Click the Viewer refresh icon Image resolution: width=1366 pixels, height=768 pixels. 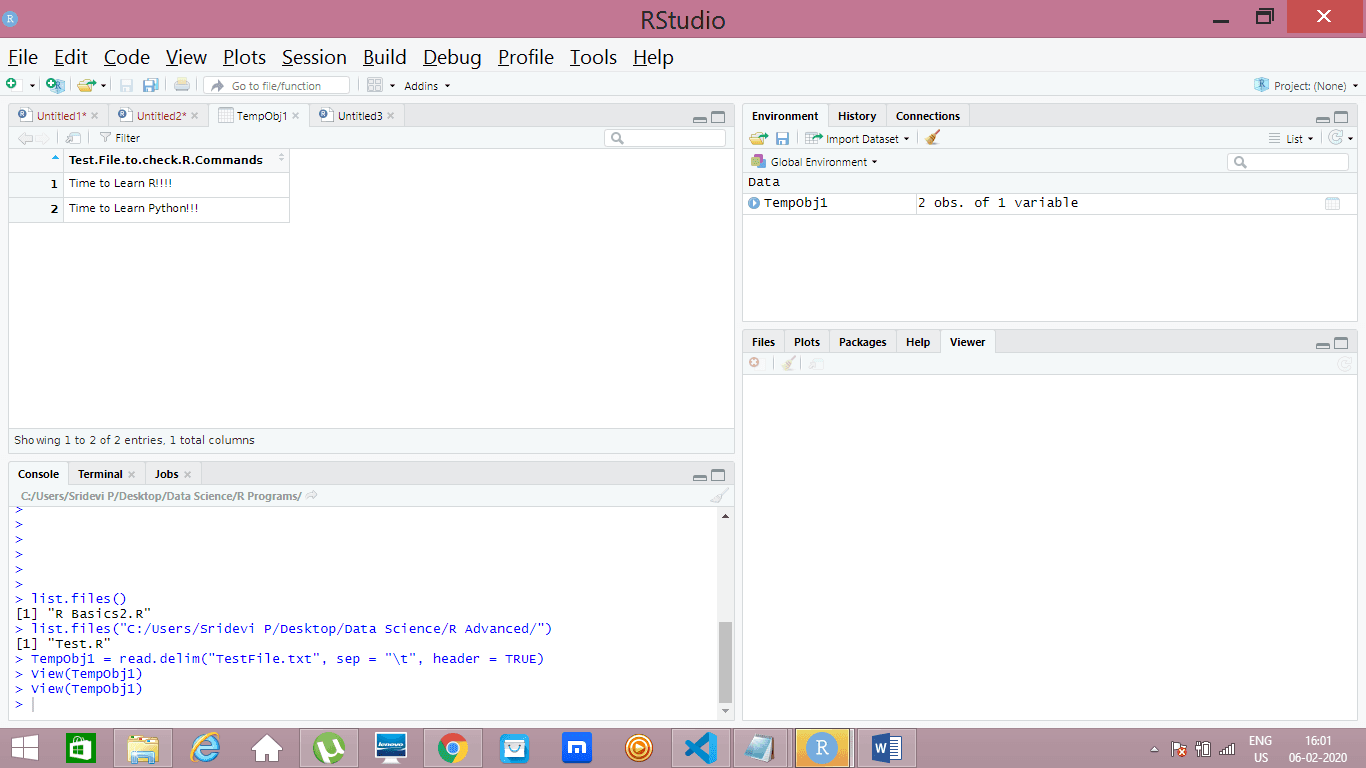coord(1345,364)
